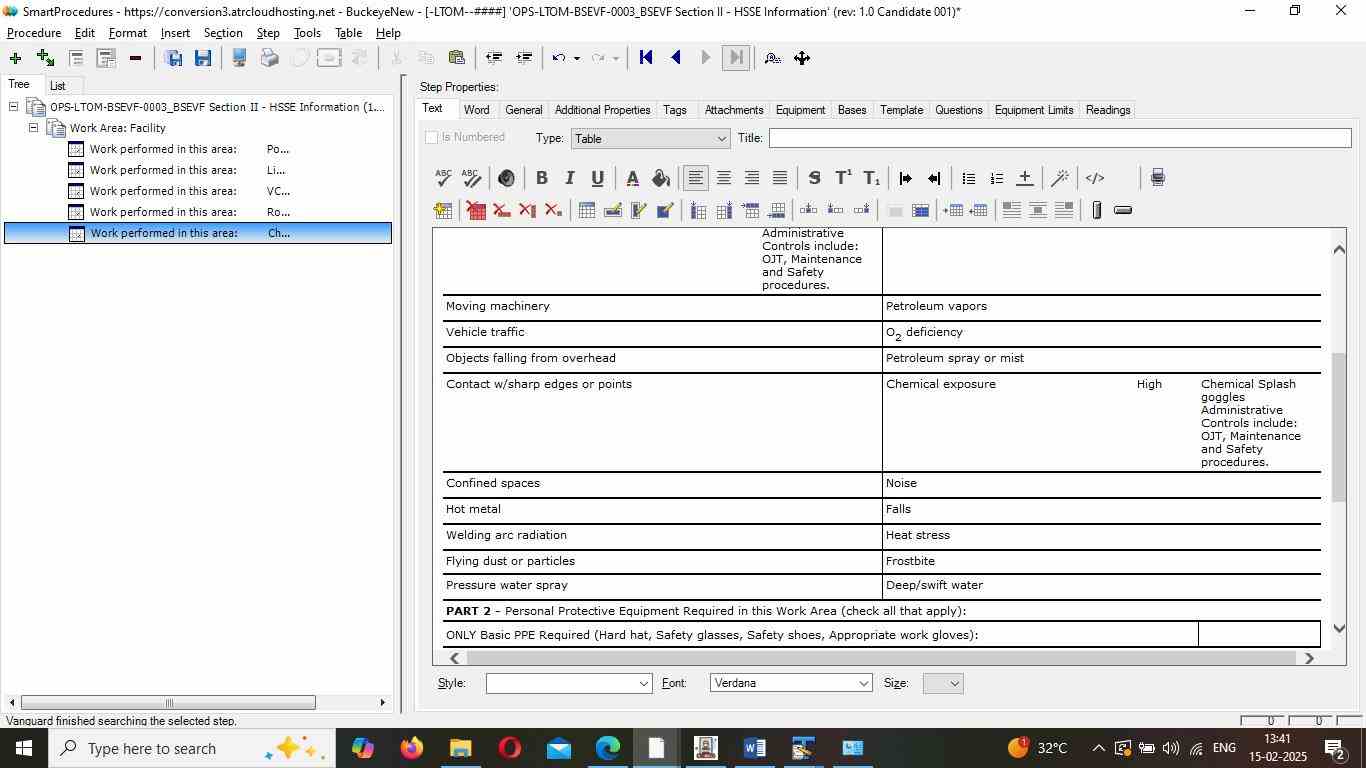Open HTML source code view icon
1366x768 pixels.
pos(1095,178)
